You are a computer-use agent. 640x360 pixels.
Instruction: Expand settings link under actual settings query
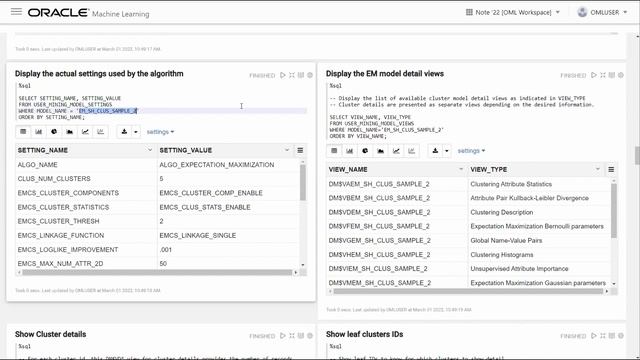pyautogui.click(x=160, y=132)
